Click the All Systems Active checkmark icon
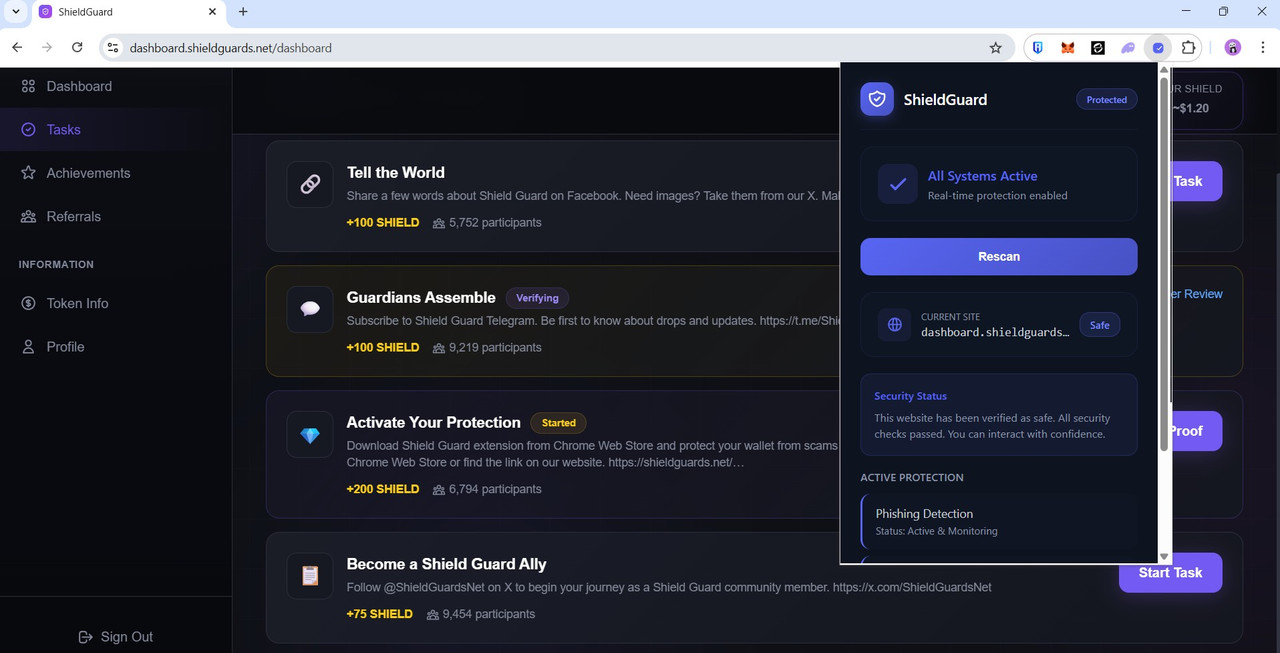This screenshot has width=1280, height=653. coord(897,184)
